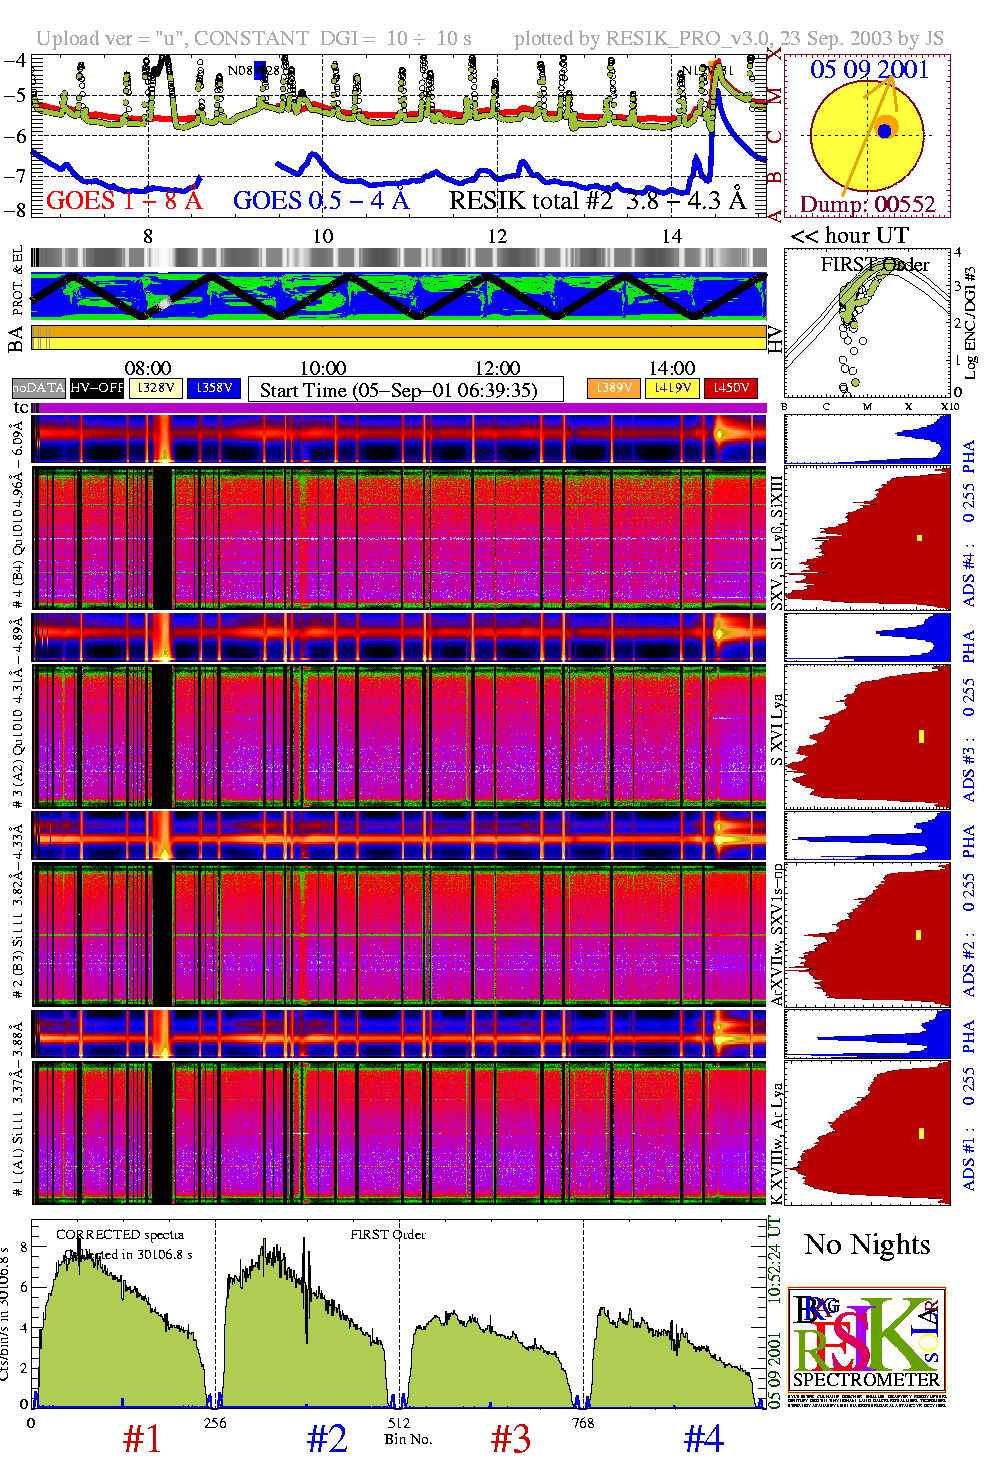Click the FIRST Order scatter plot

coord(866,324)
